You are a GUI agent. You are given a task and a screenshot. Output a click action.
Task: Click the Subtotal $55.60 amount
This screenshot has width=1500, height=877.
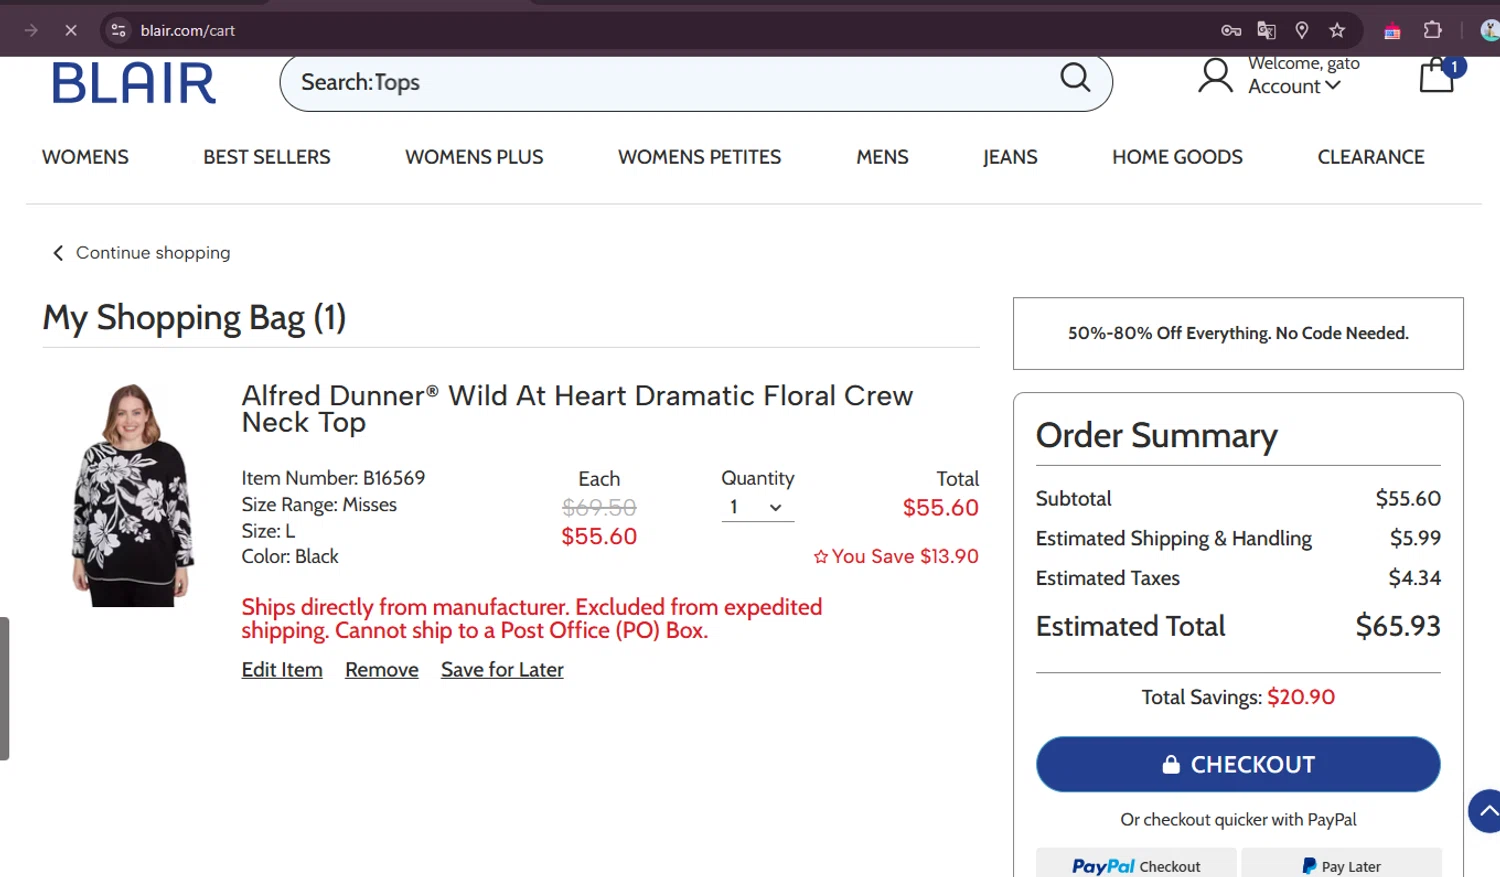[1408, 499]
